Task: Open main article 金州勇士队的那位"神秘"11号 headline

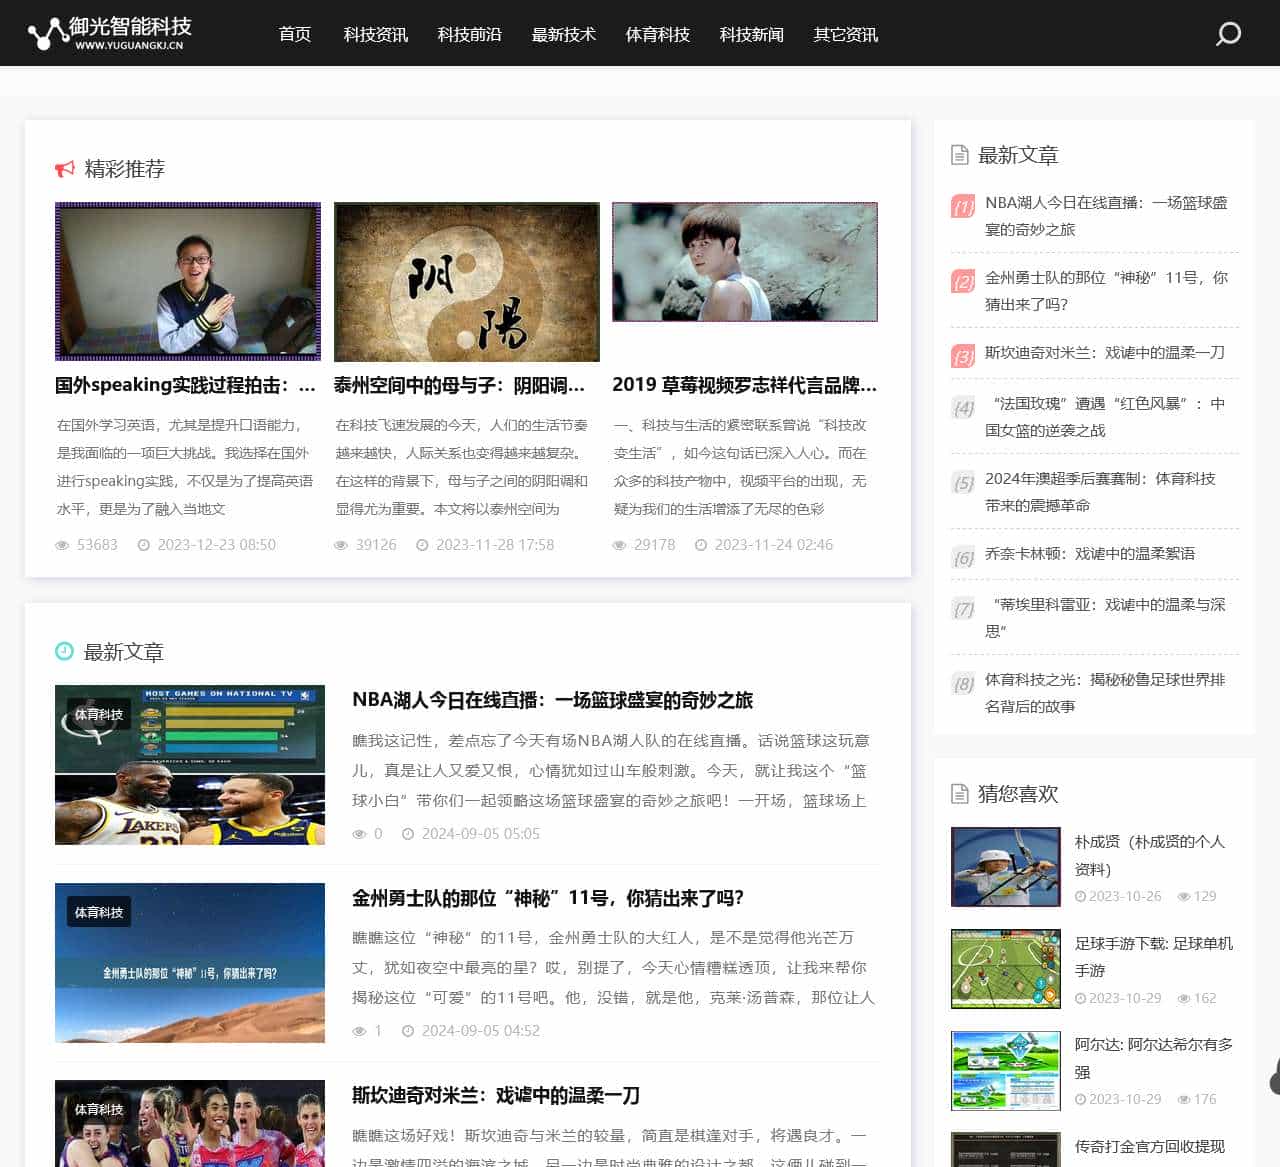Action: [x=548, y=898]
